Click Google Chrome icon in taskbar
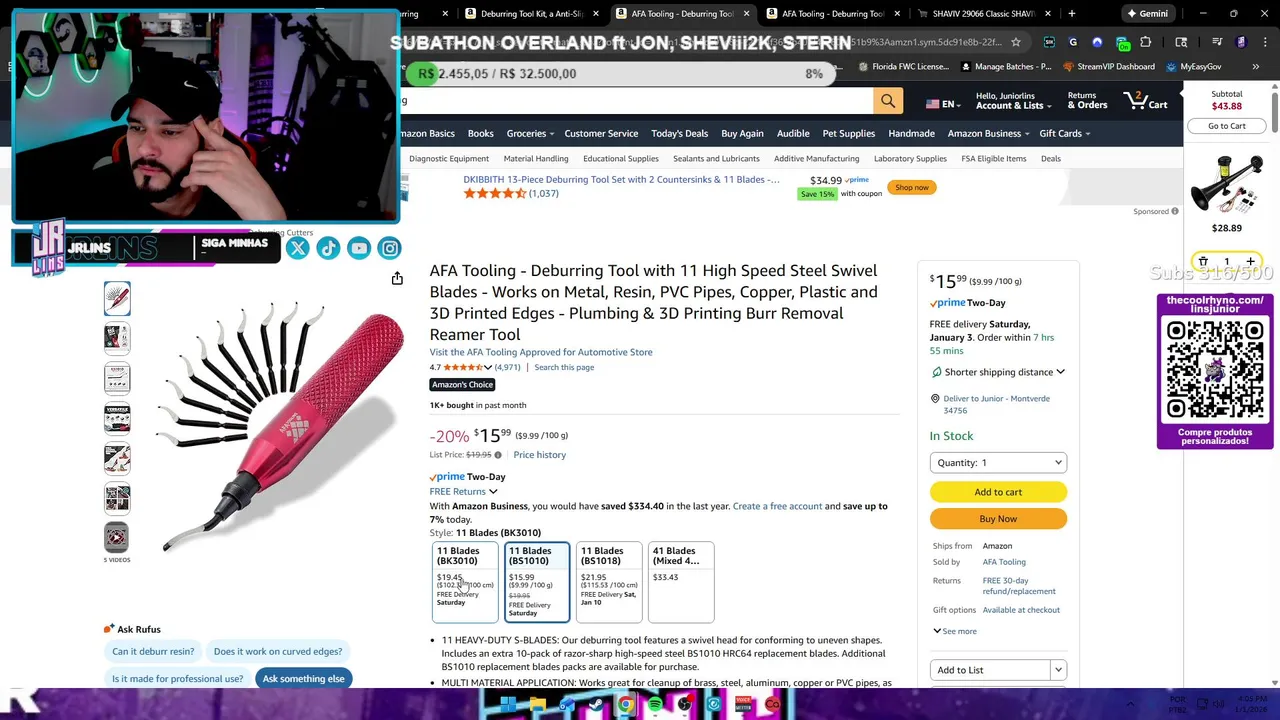 click(x=625, y=705)
